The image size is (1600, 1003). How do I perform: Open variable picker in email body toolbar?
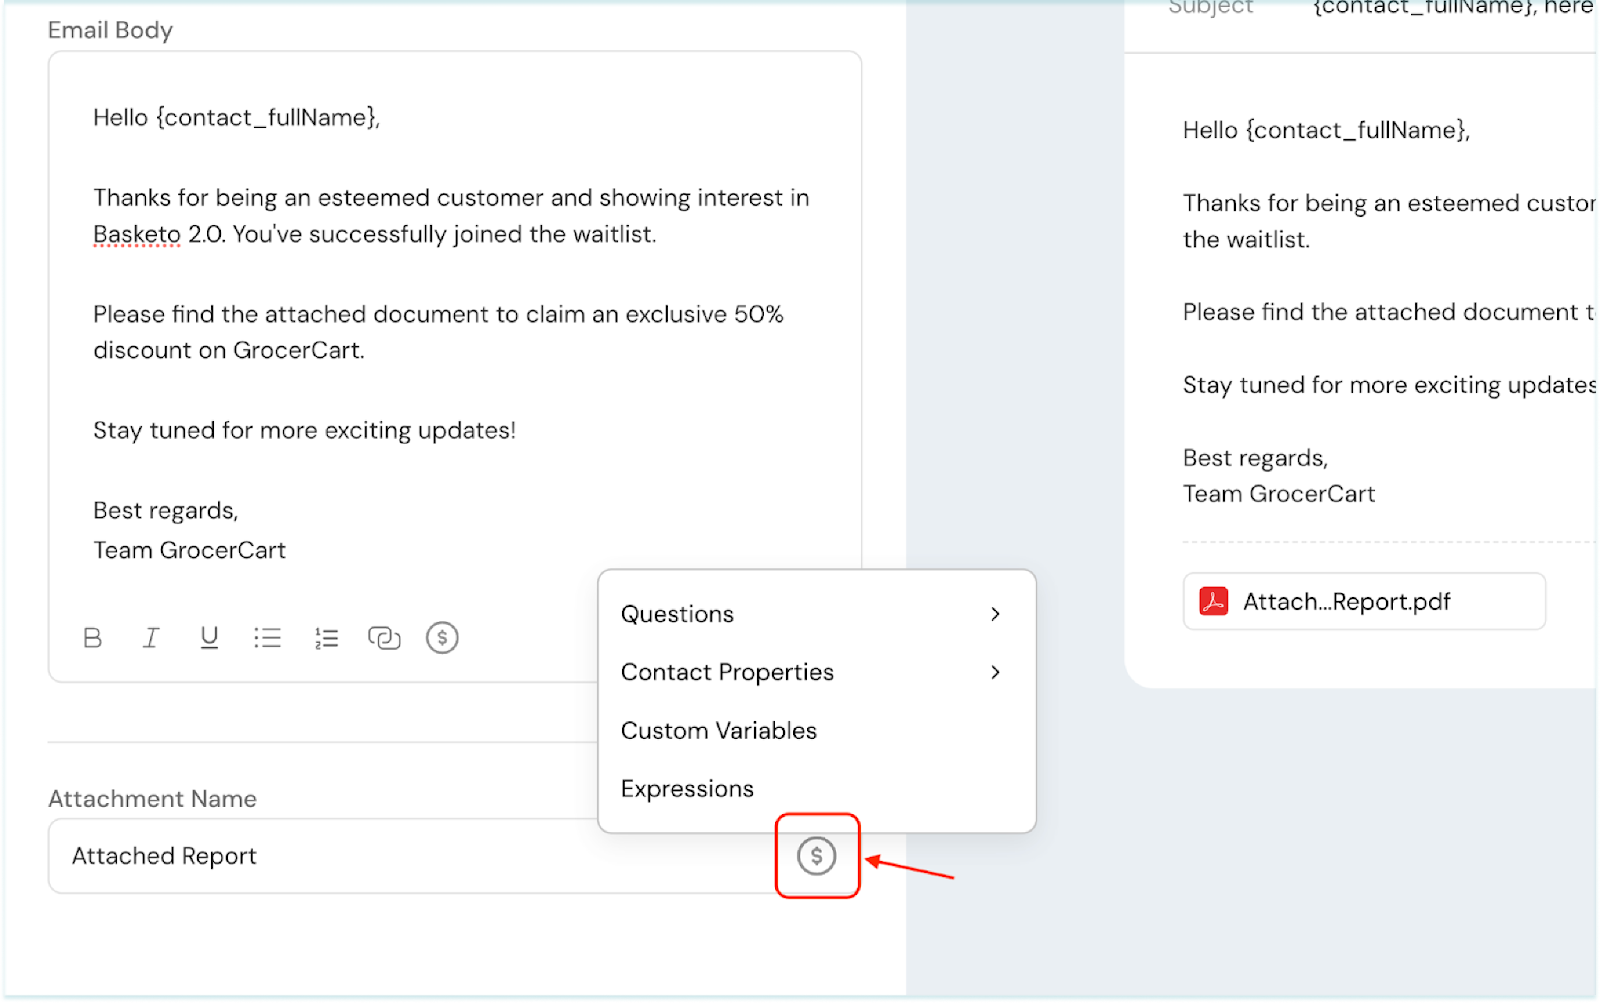pyautogui.click(x=442, y=638)
